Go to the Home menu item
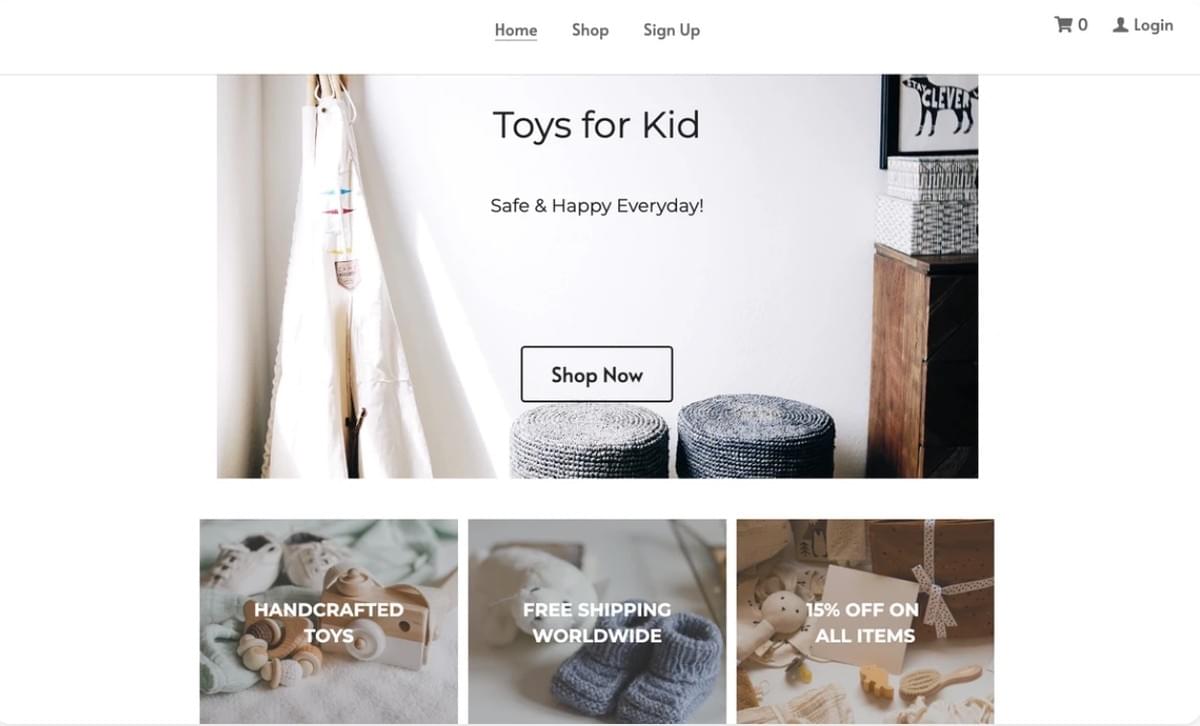 tap(516, 30)
